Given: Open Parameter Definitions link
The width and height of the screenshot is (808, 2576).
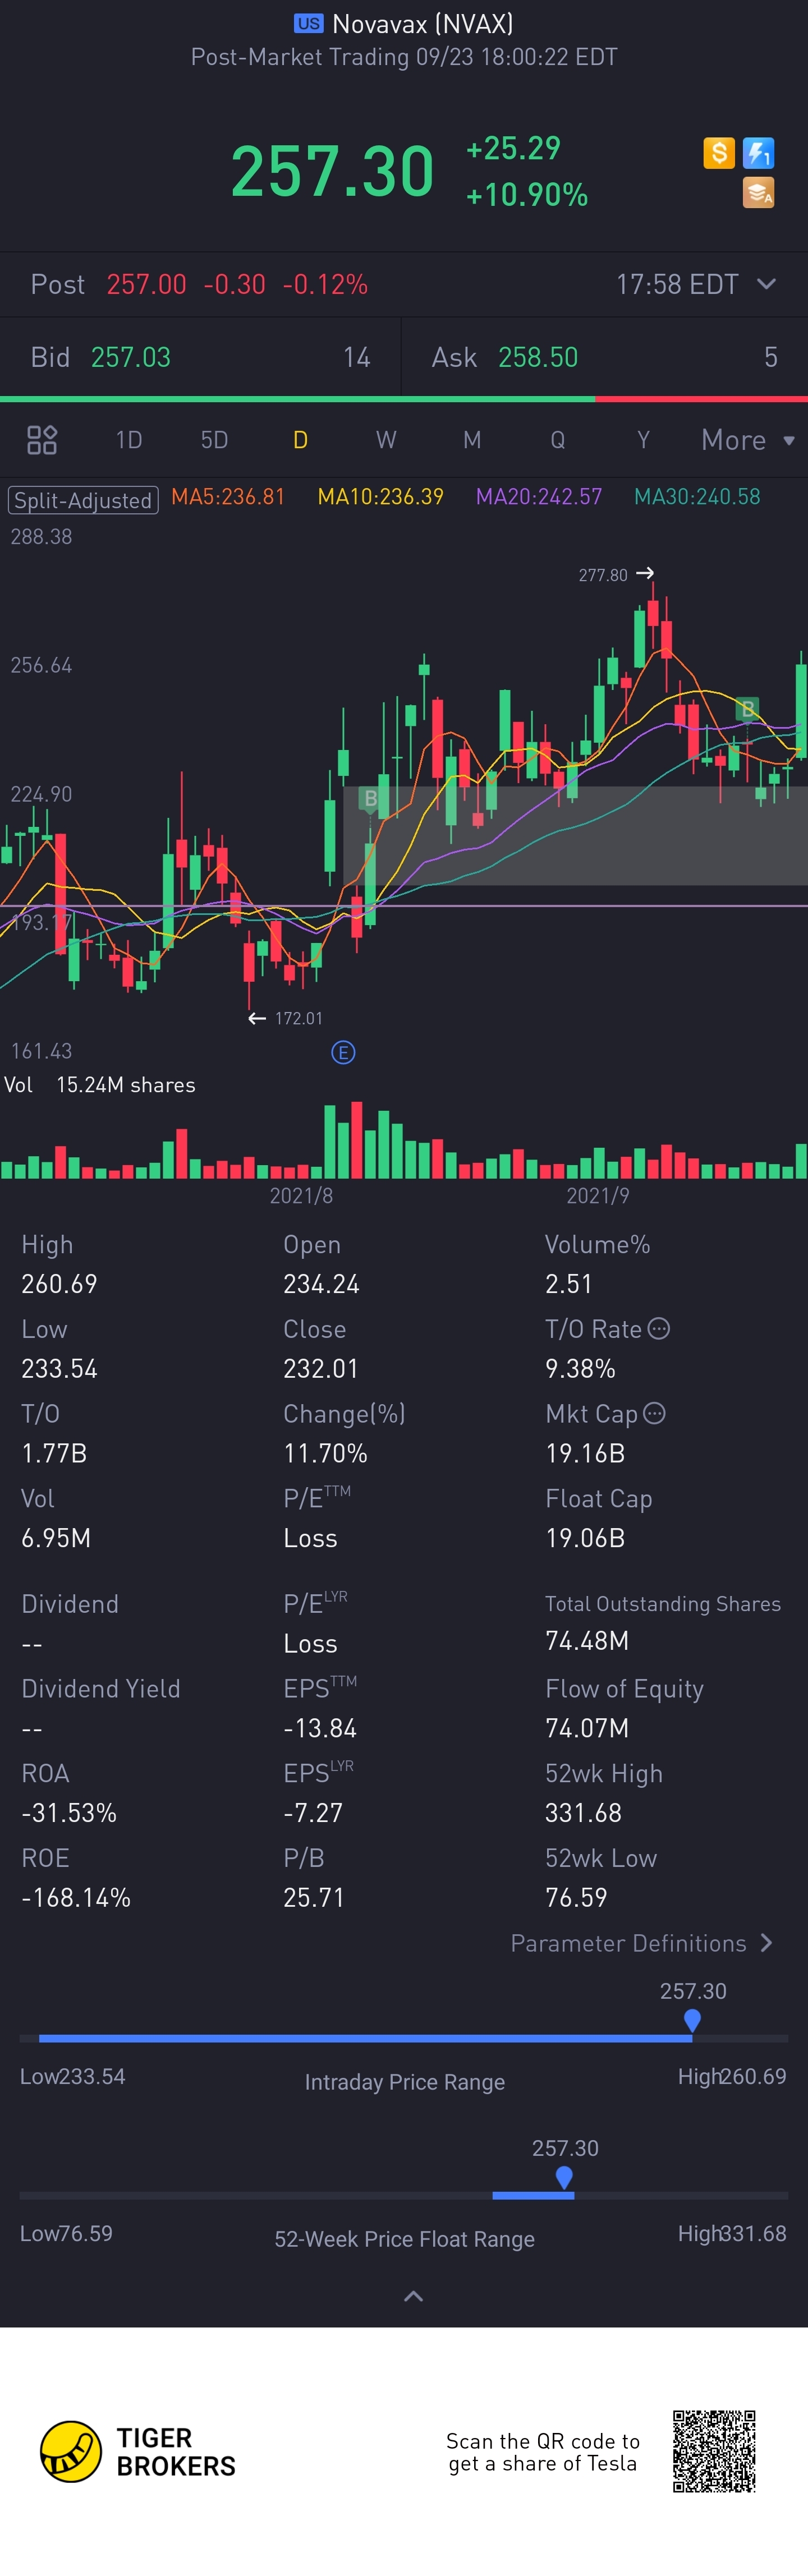Looking at the screenshot, I should [641, 1943].
